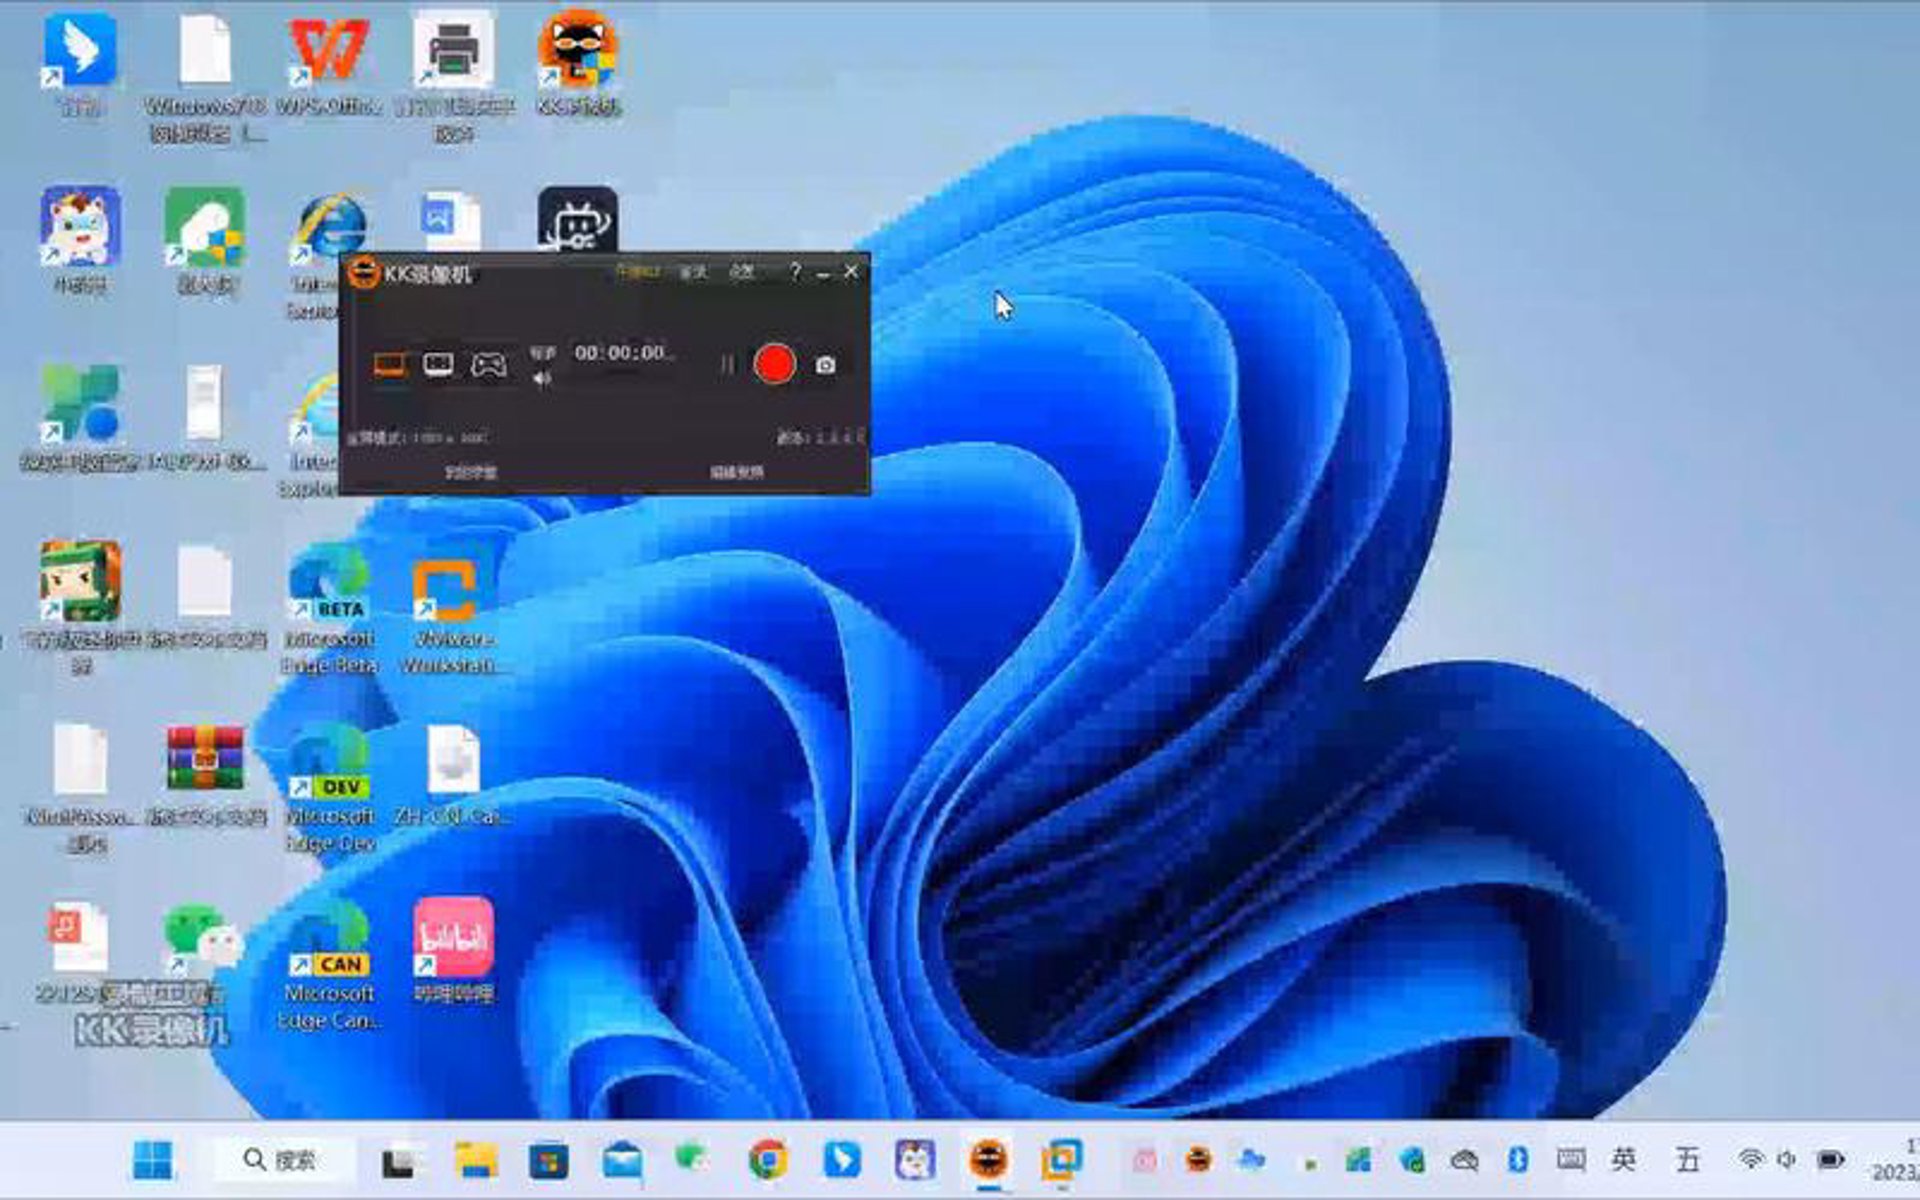Viewport: 1920px width, 1200px height.
Task: Select region recording mode icon
Action: pyautogui.click(x=438, y=364)
